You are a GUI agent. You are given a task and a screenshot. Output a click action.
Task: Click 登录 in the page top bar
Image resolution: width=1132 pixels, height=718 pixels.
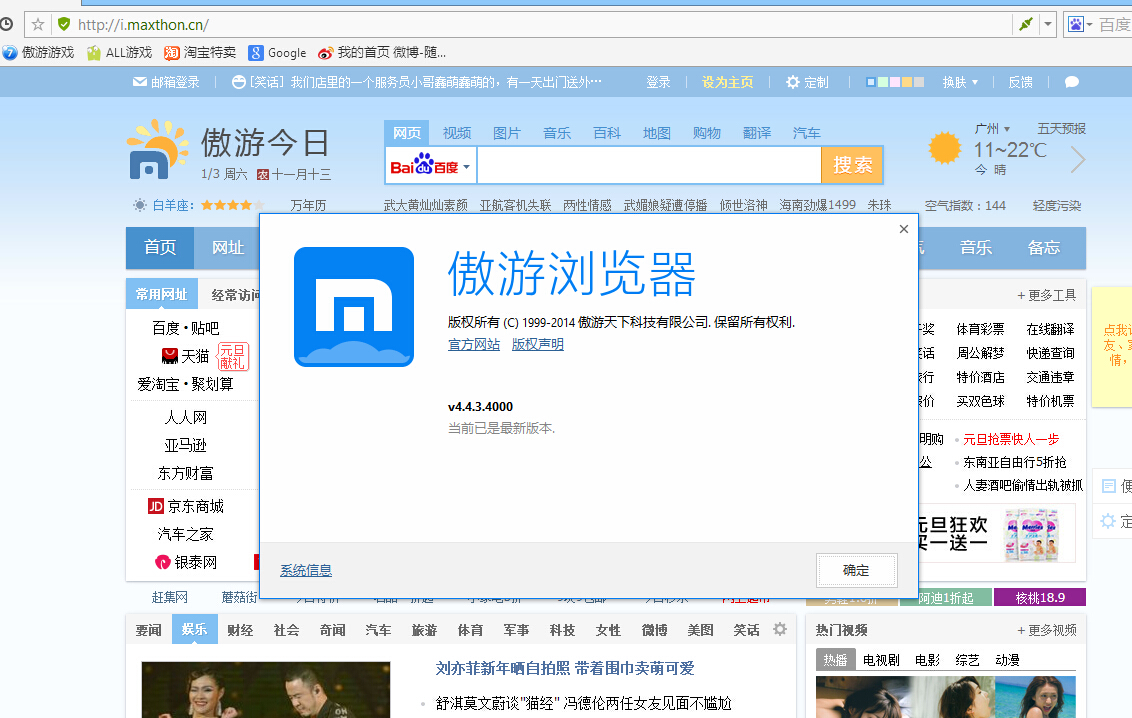pyautogui.click(x=658, y=82)
